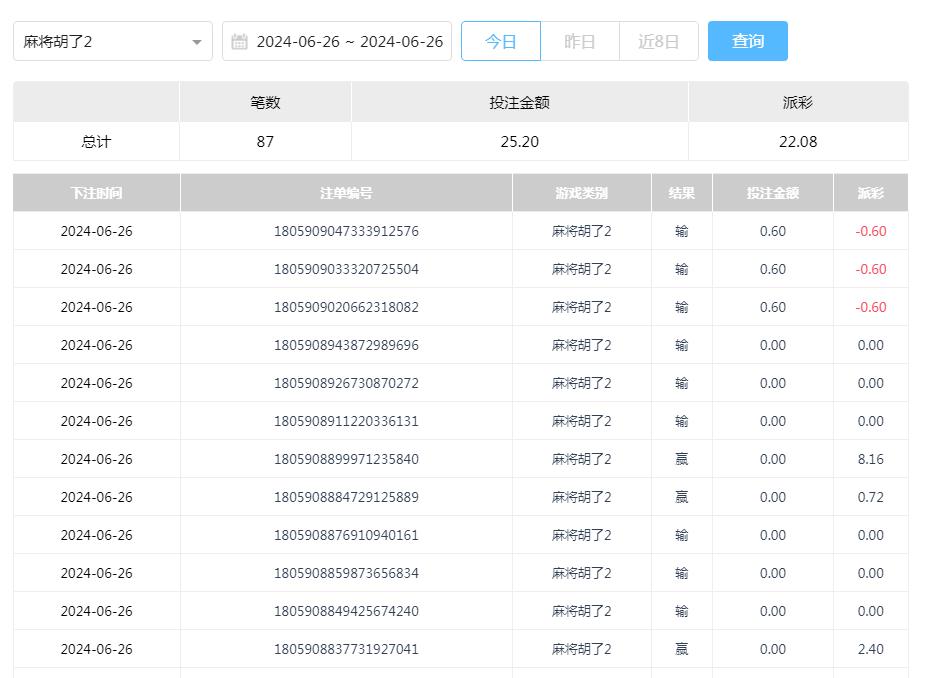Select the 今日 date filter
This screenshot has width=944, height=678.
[x=501, y=42]
